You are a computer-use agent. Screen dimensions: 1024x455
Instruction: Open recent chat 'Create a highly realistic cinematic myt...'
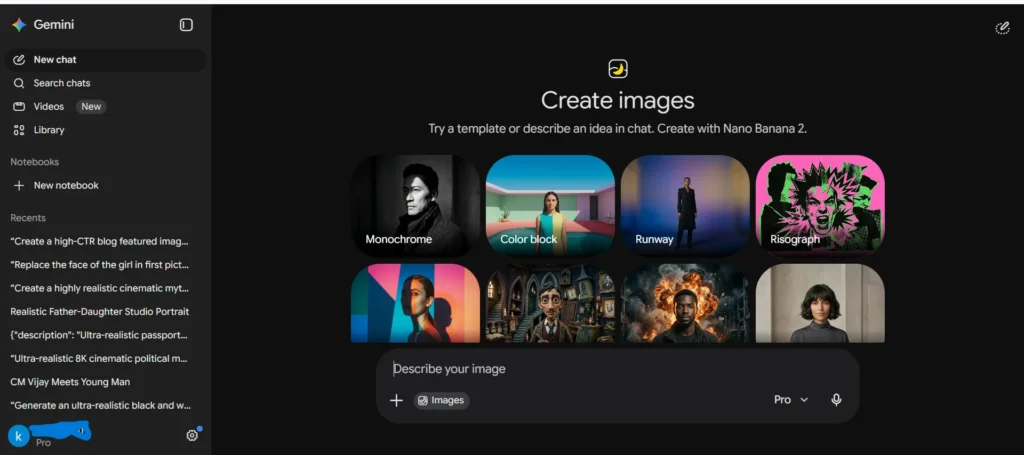pos(100,289)
